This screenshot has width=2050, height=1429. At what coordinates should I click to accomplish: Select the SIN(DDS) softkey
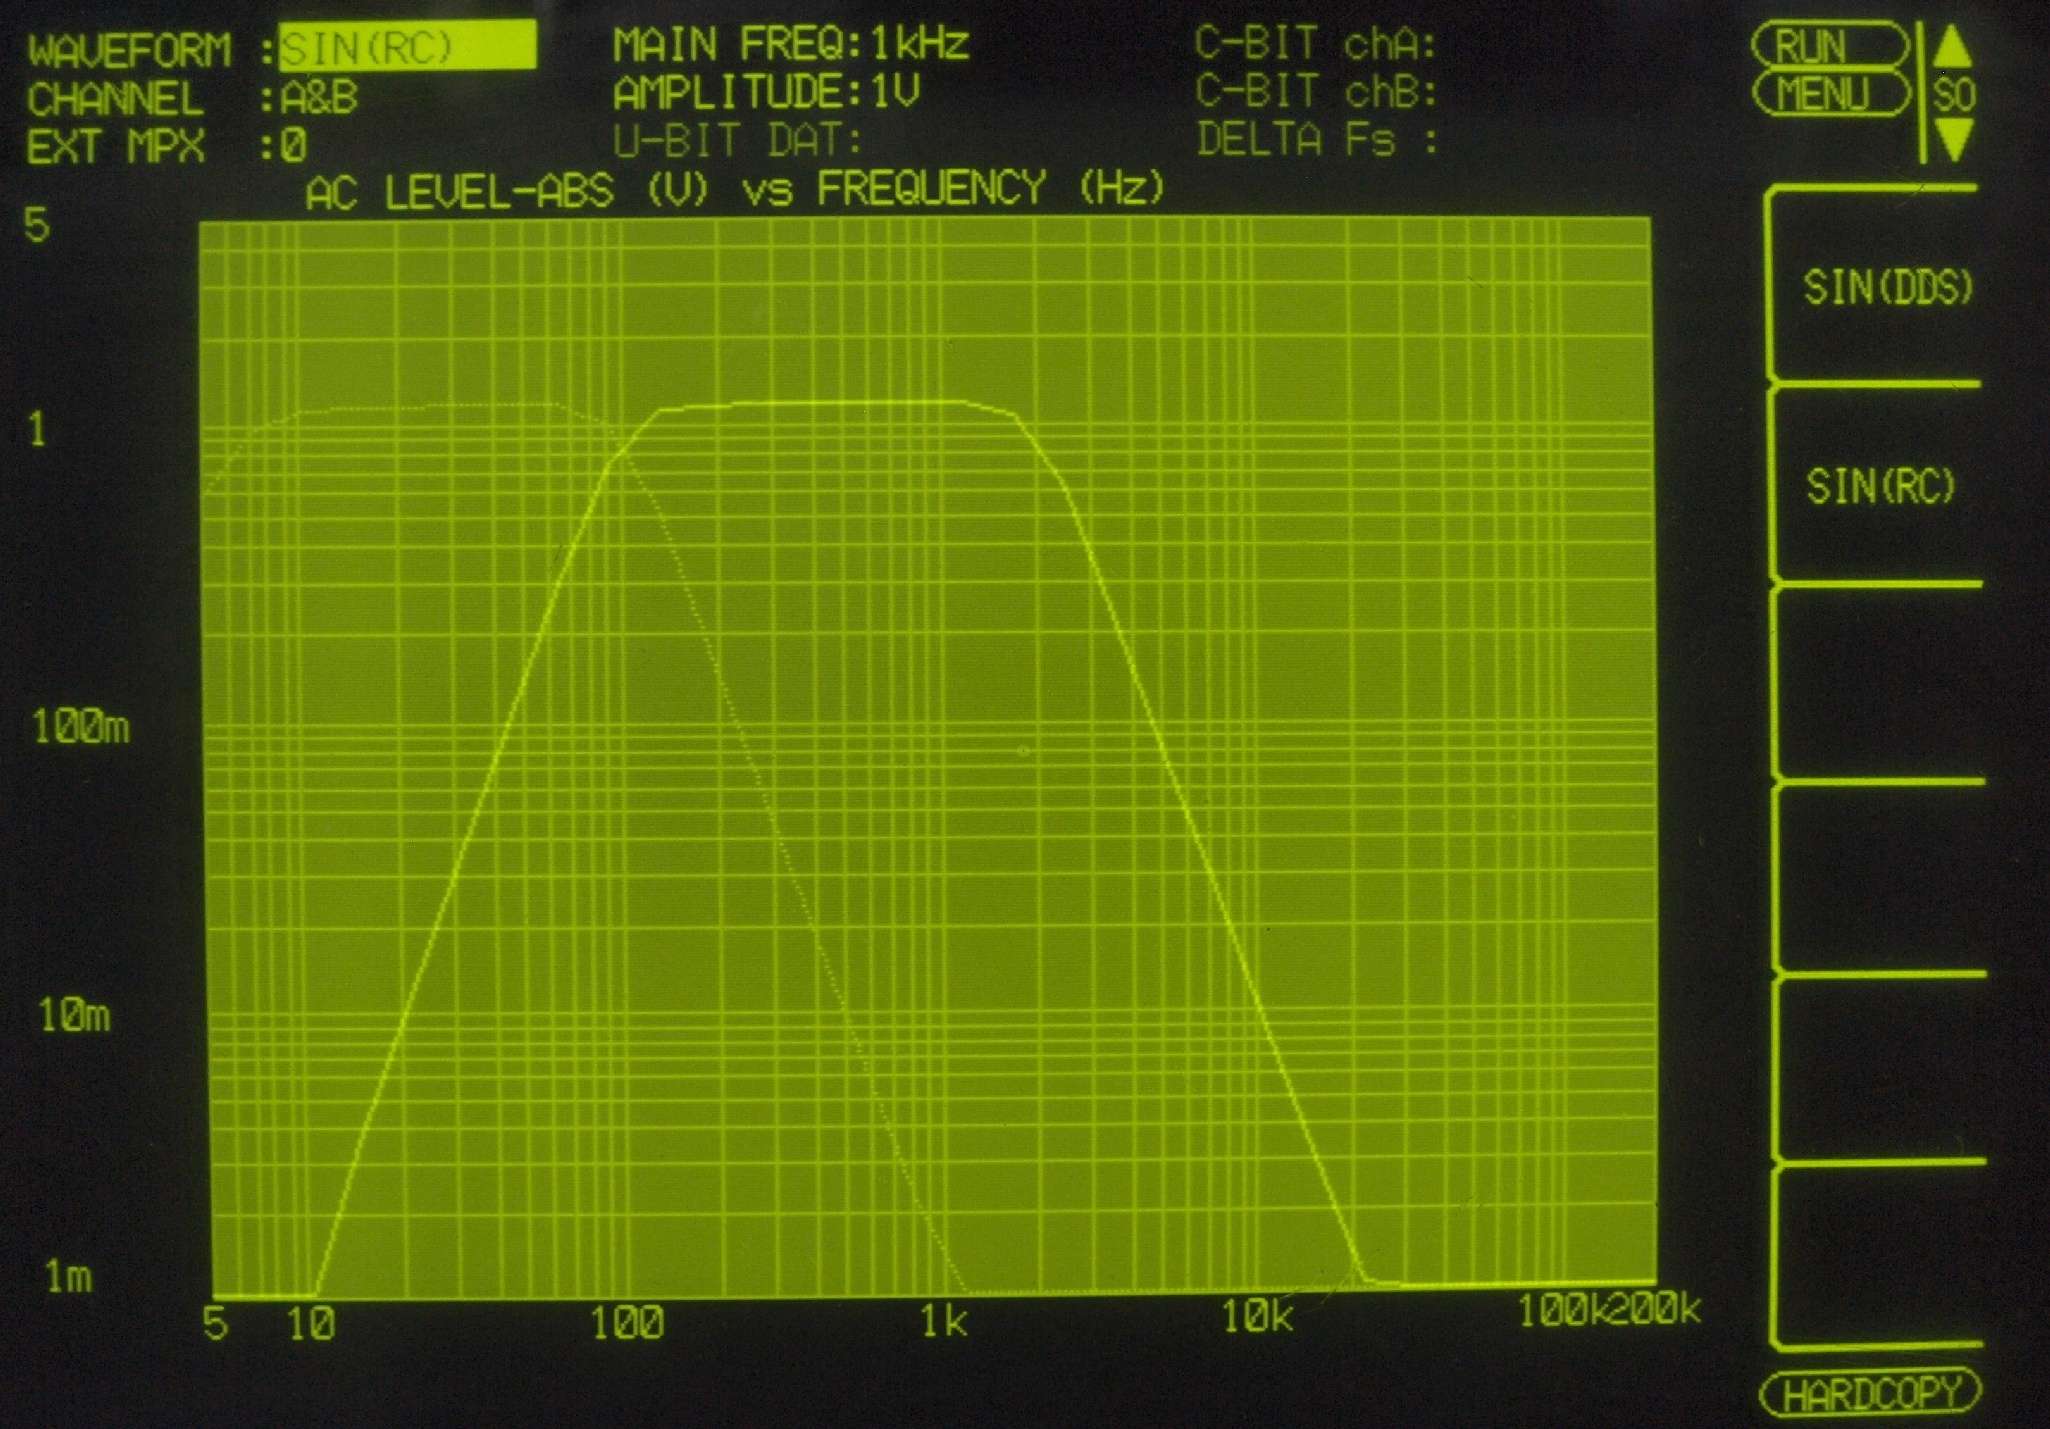(1886, 287)
